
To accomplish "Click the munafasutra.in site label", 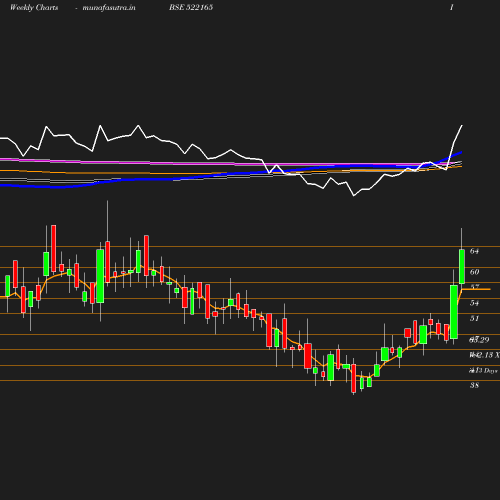I will pos(109,8).
